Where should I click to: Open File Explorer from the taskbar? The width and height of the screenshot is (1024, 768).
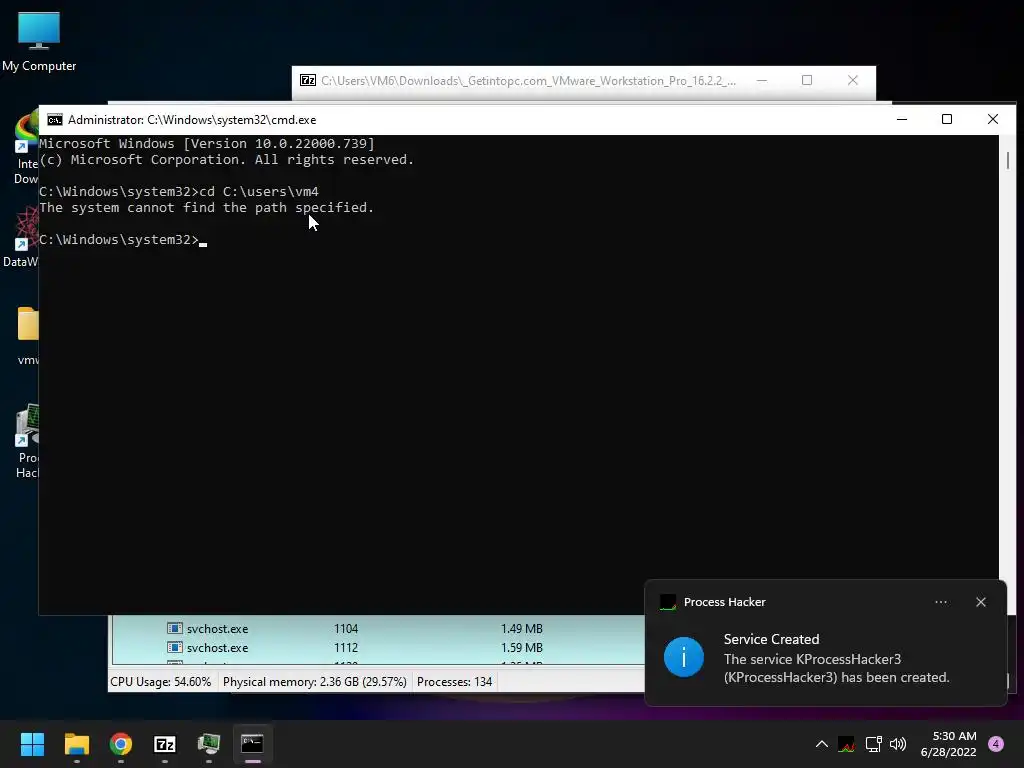click(76, 744)
